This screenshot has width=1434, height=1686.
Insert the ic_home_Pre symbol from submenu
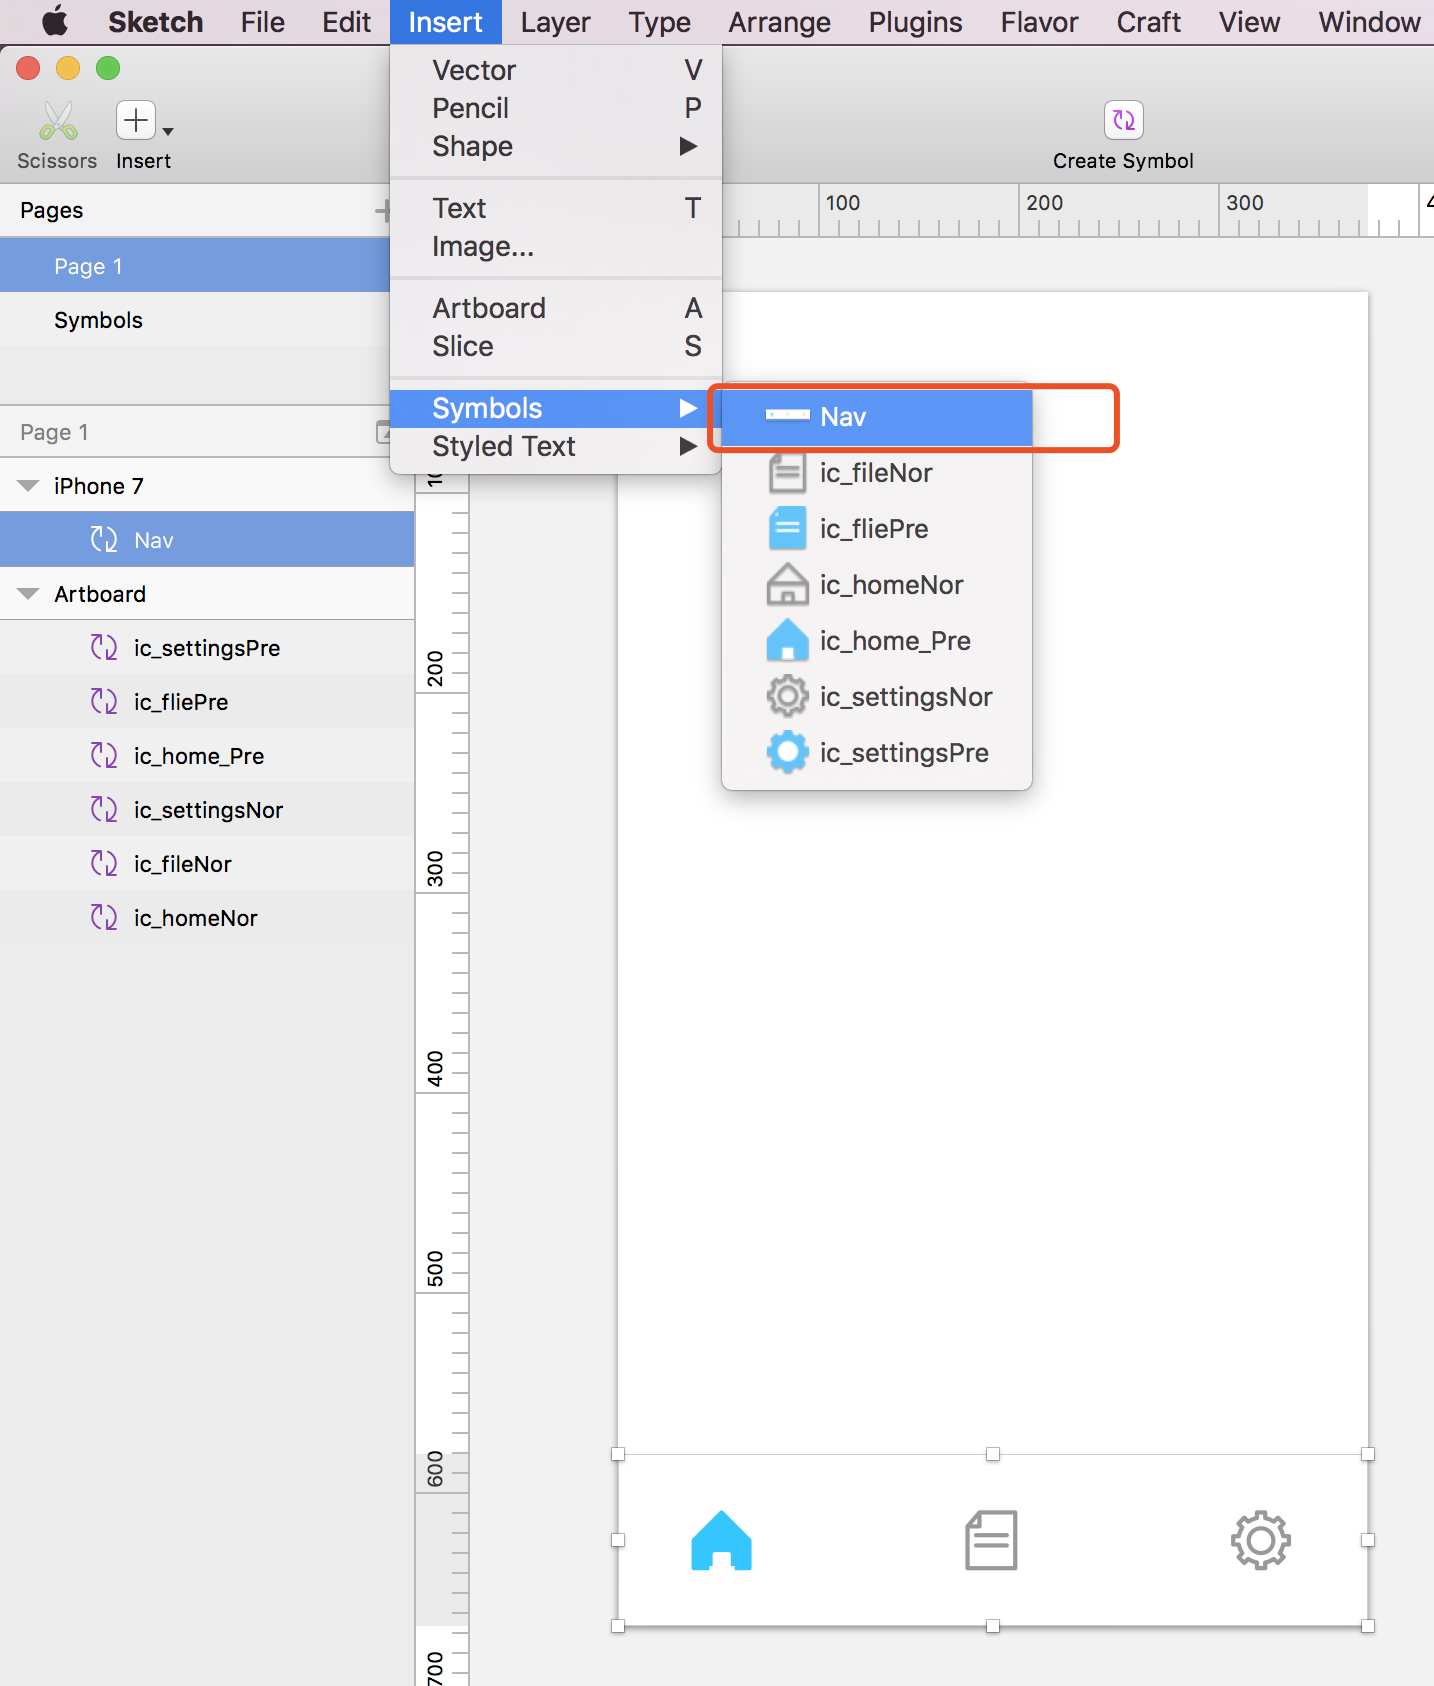click(x=877, y=641)
